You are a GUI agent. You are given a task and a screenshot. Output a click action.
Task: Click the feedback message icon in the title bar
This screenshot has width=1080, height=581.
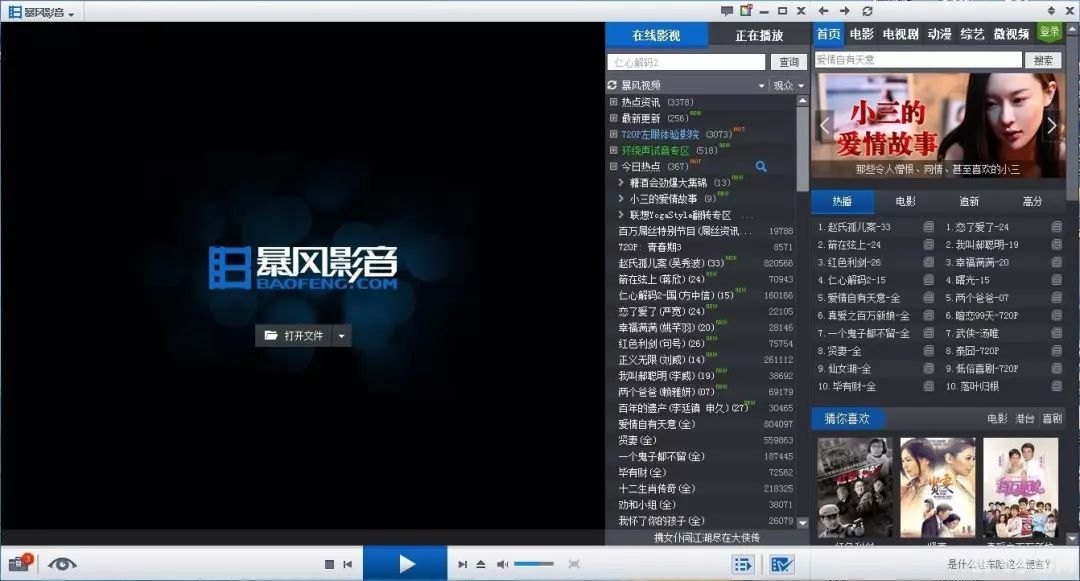(x=727, y=11)
